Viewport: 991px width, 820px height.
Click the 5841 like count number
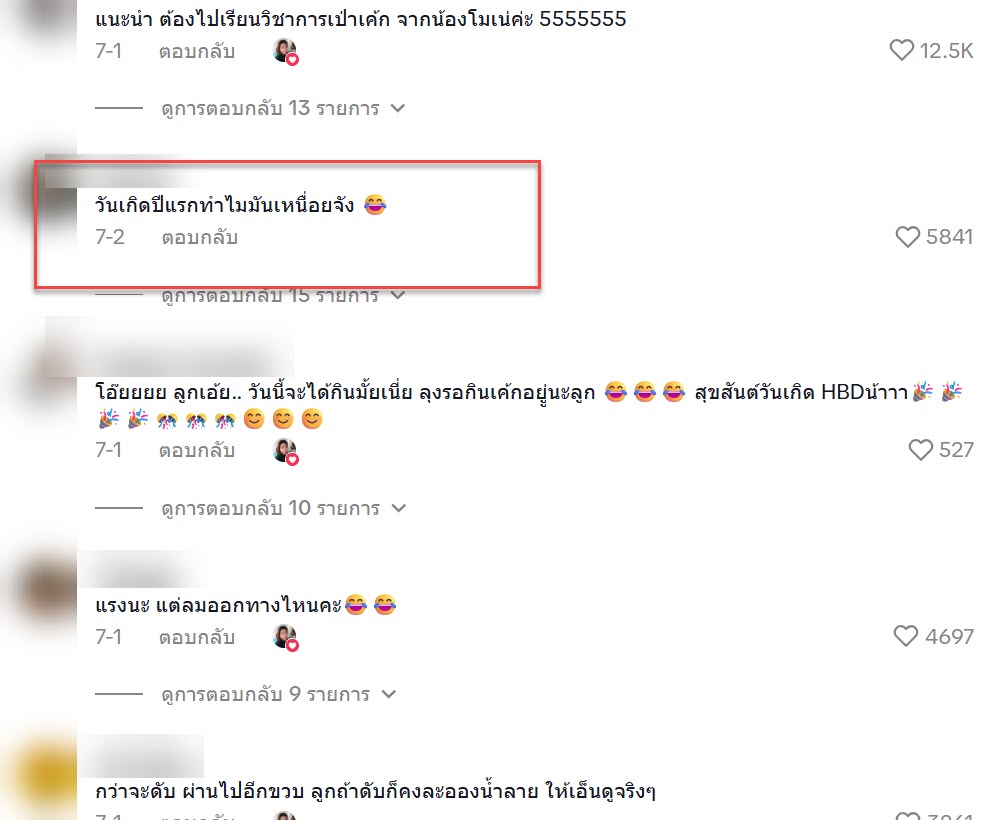[x=949, y=236]
